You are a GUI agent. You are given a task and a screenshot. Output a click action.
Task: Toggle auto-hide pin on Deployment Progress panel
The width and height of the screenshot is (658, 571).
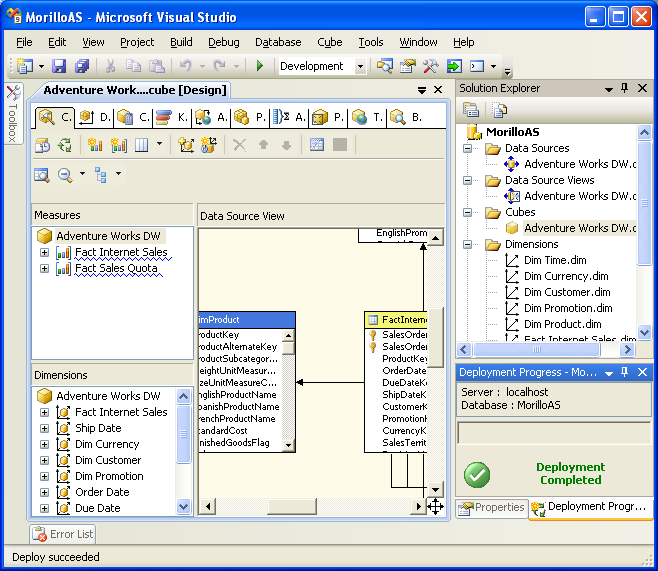click(623, 372)
